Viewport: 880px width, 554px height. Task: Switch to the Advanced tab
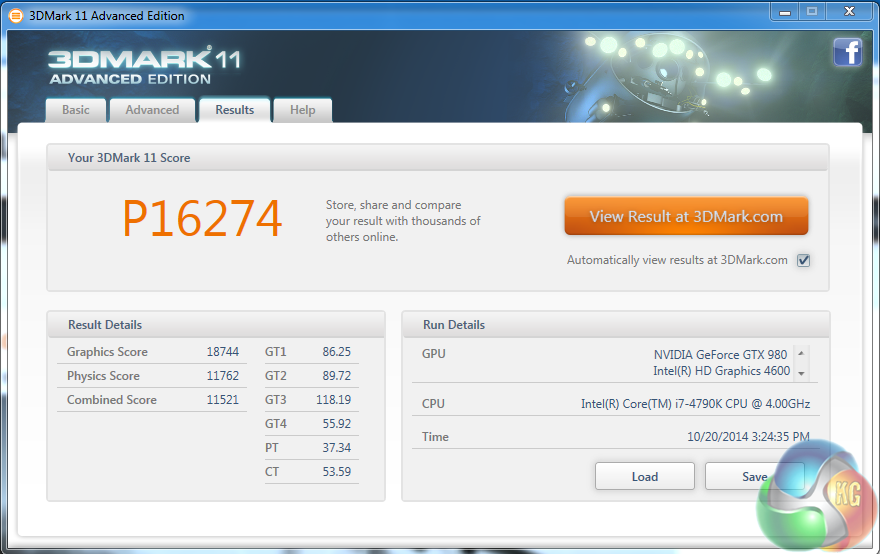(152, 110)
